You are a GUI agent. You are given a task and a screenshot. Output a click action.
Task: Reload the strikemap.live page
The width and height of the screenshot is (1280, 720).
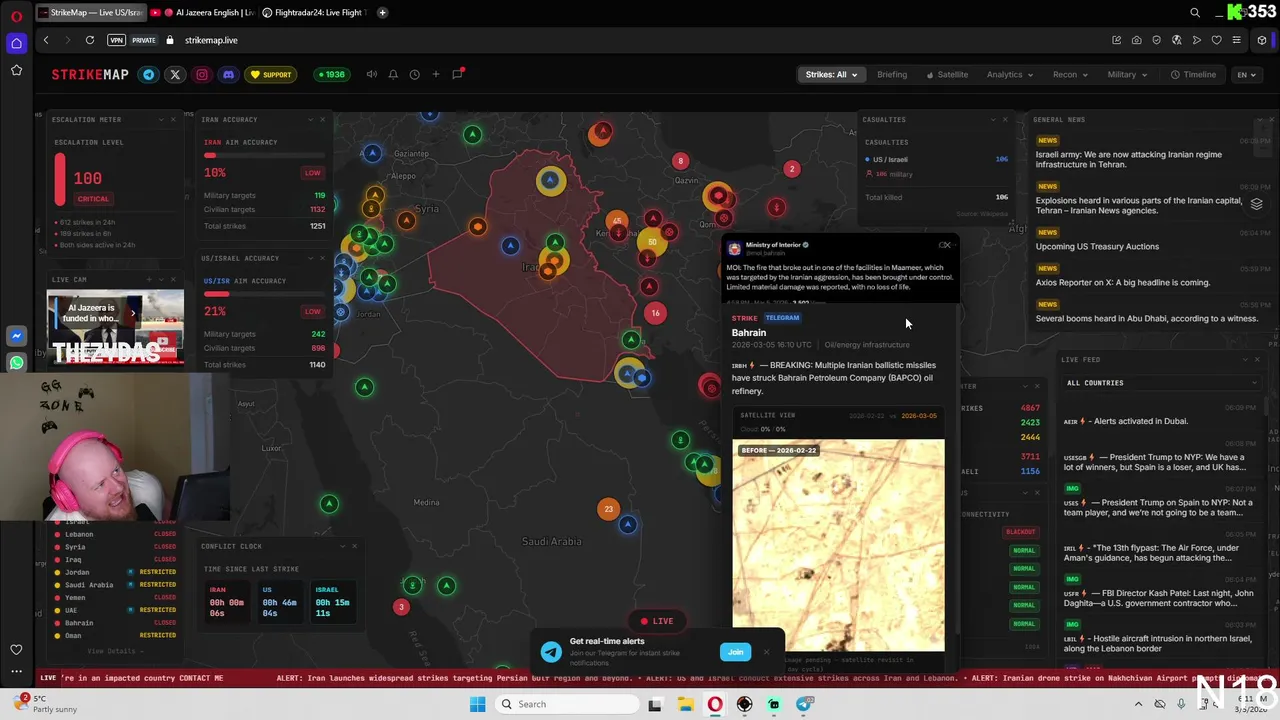[90, 40]
